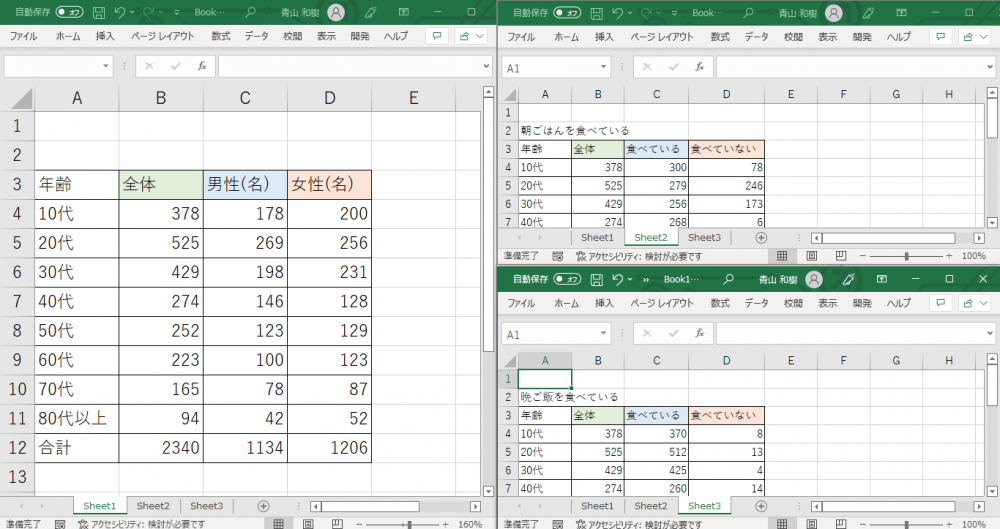The width and height of the screenshot is (1000, 529).
Task: Expand formula bar in left window
Action: coord(487,66)
